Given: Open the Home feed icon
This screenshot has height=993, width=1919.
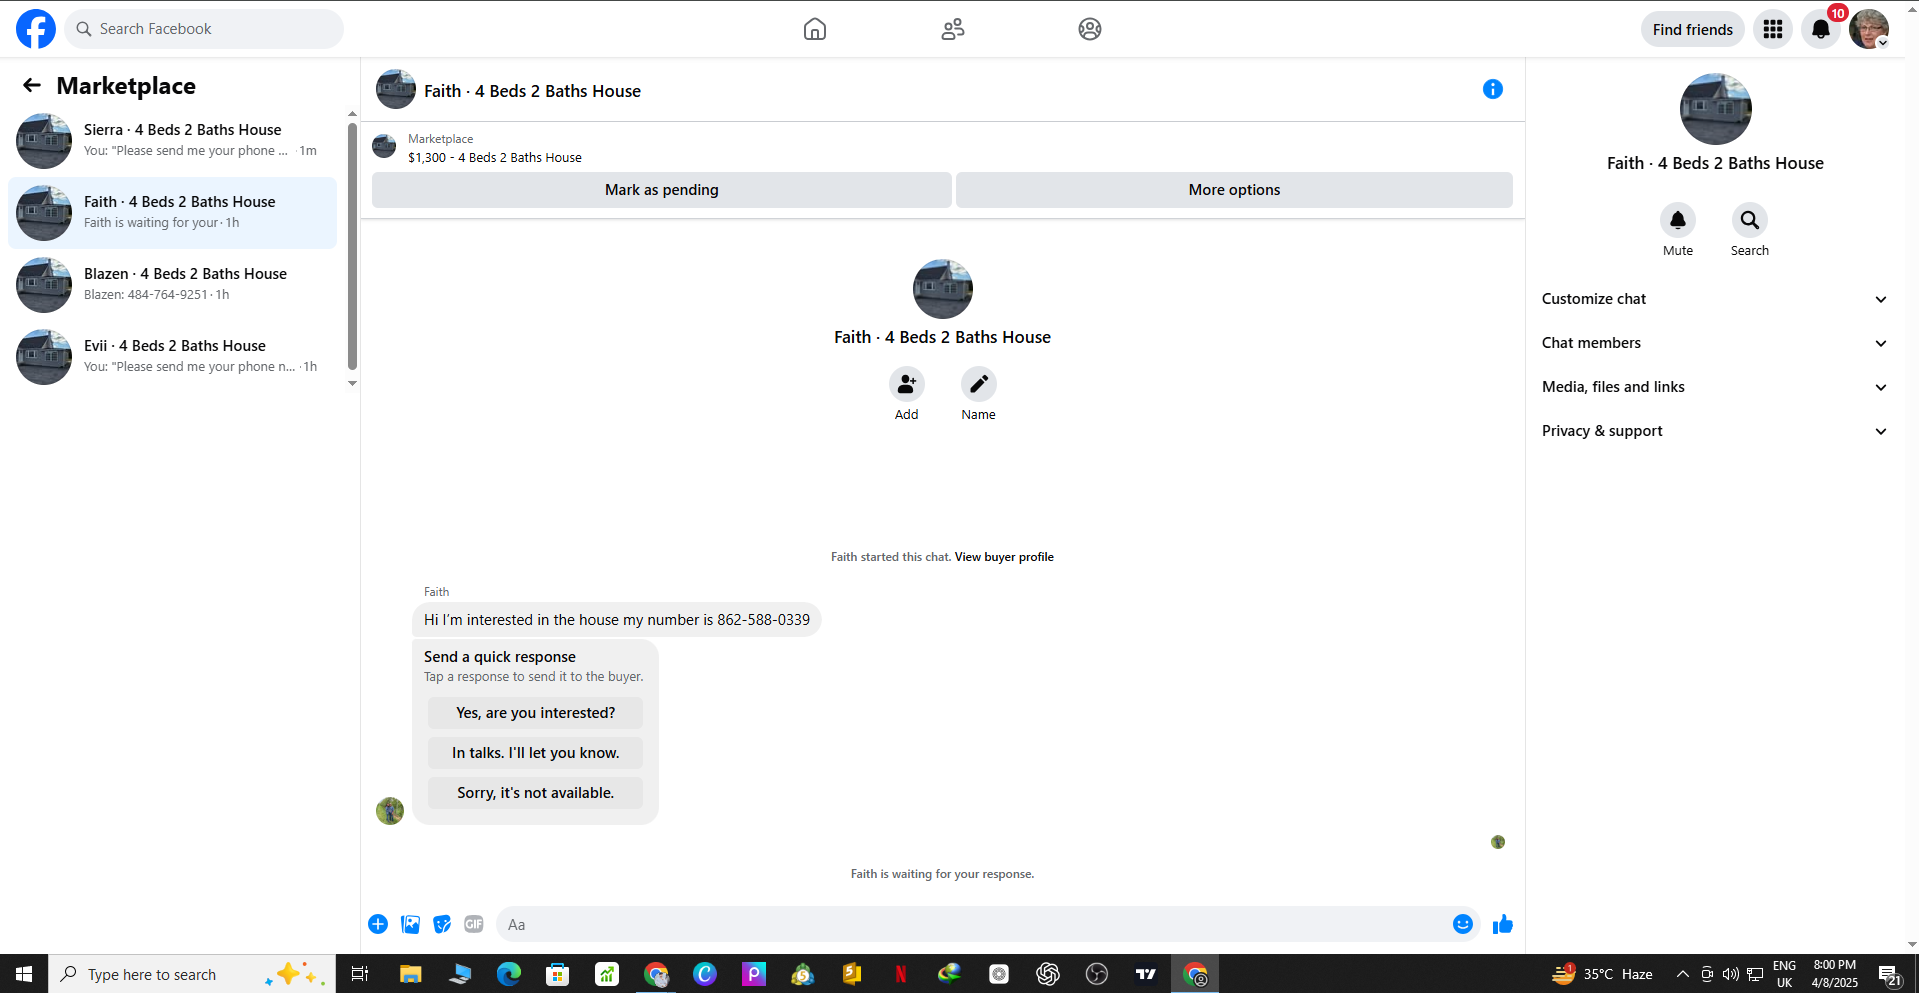Looking at the screenshot, I should (x=815, y=29).
